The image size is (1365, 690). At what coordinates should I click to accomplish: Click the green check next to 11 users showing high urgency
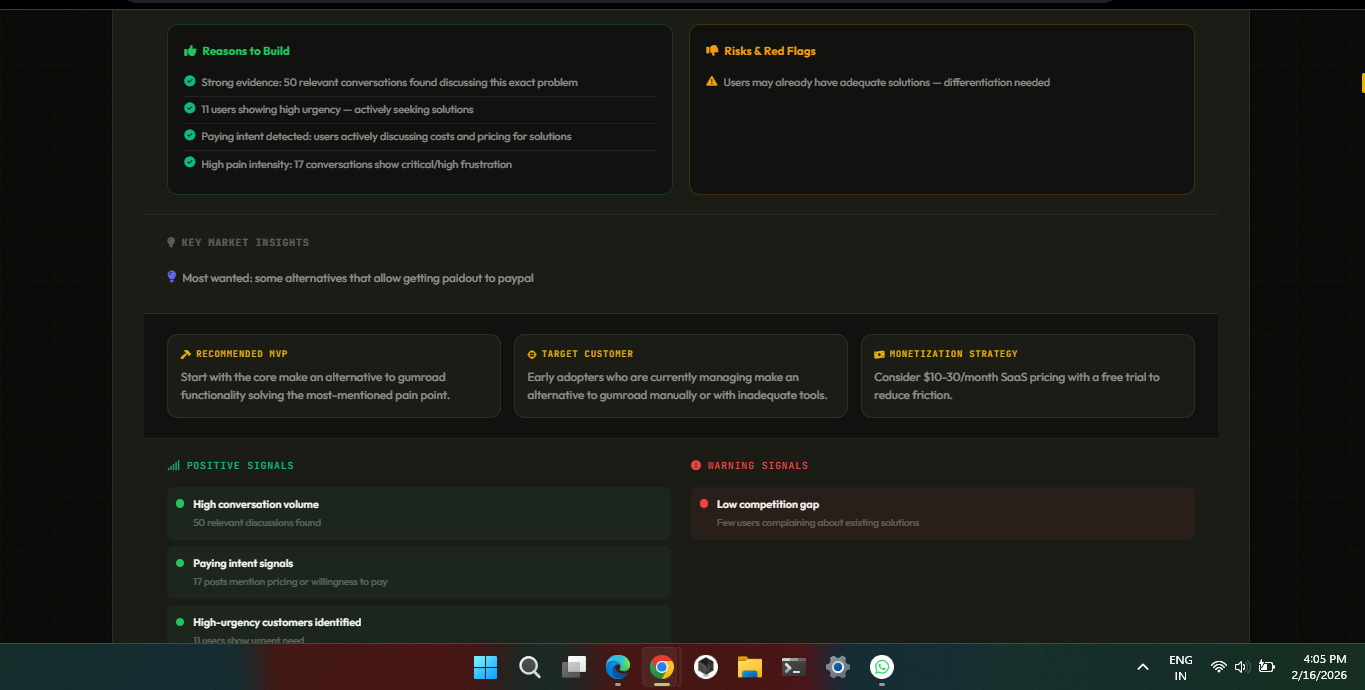190,109
